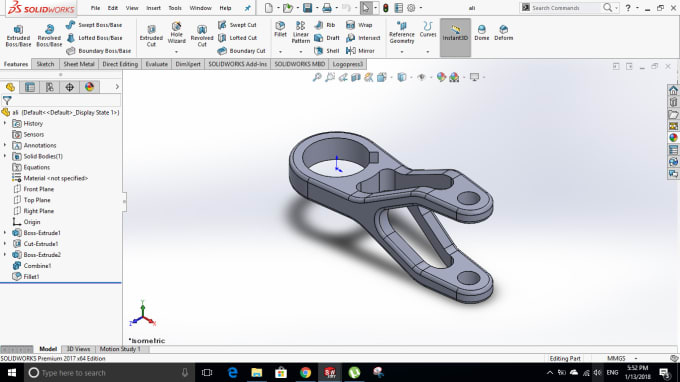Open the Windows Start menu
680x382 pixels.
[x=12, y=372]
